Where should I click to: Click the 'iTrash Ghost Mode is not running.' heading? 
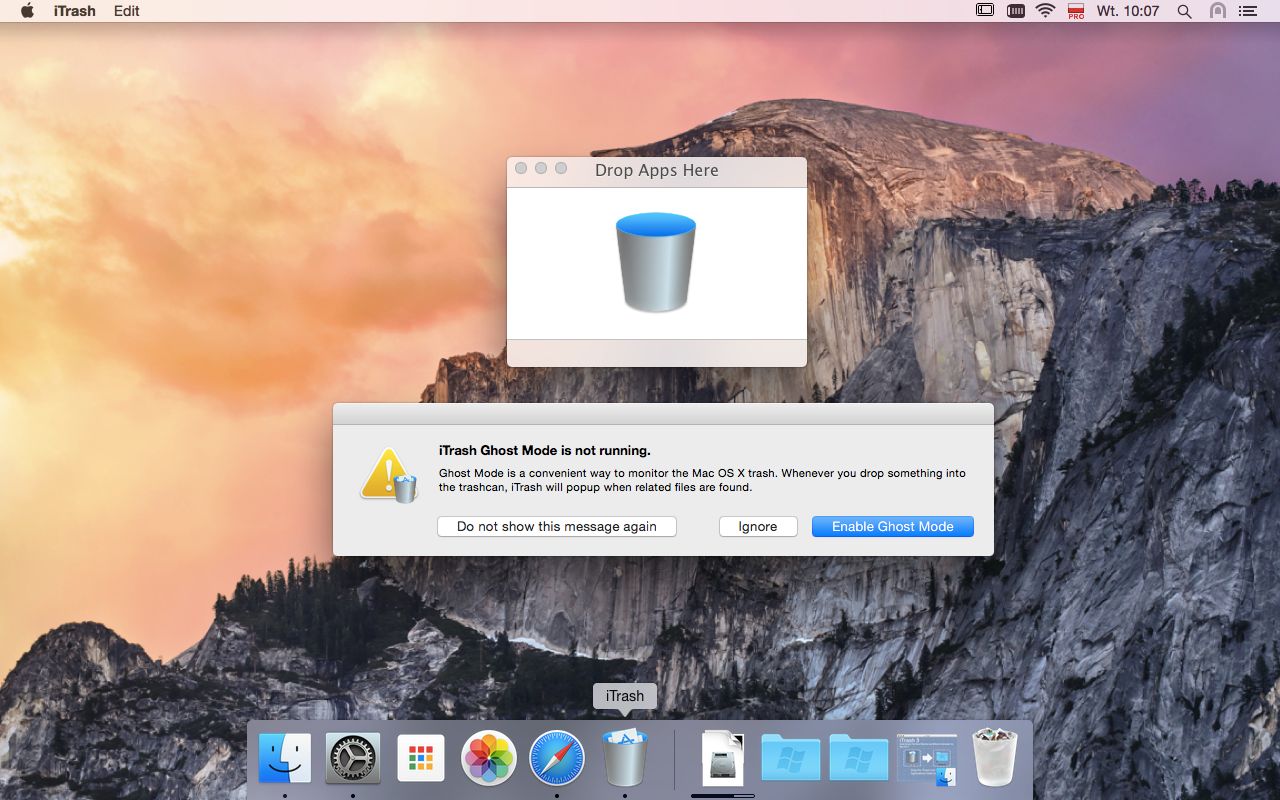tap(545, 450)
